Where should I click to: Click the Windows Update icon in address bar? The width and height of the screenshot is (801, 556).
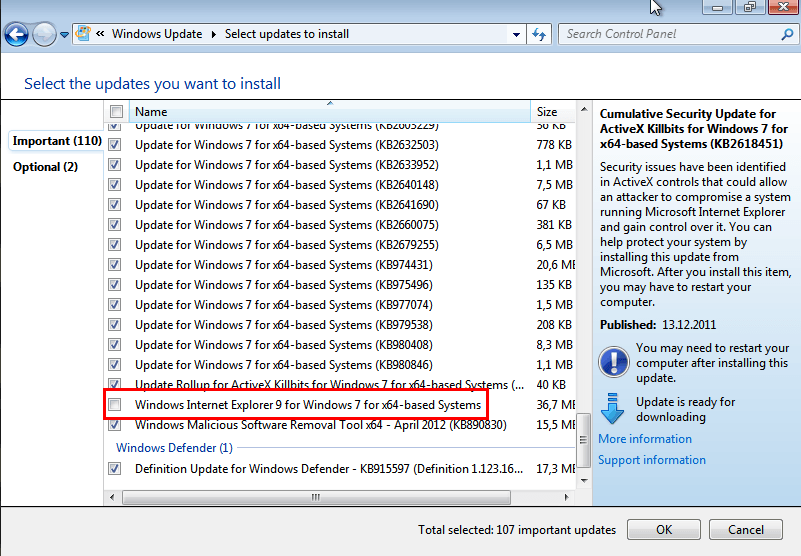coord(83,34)
